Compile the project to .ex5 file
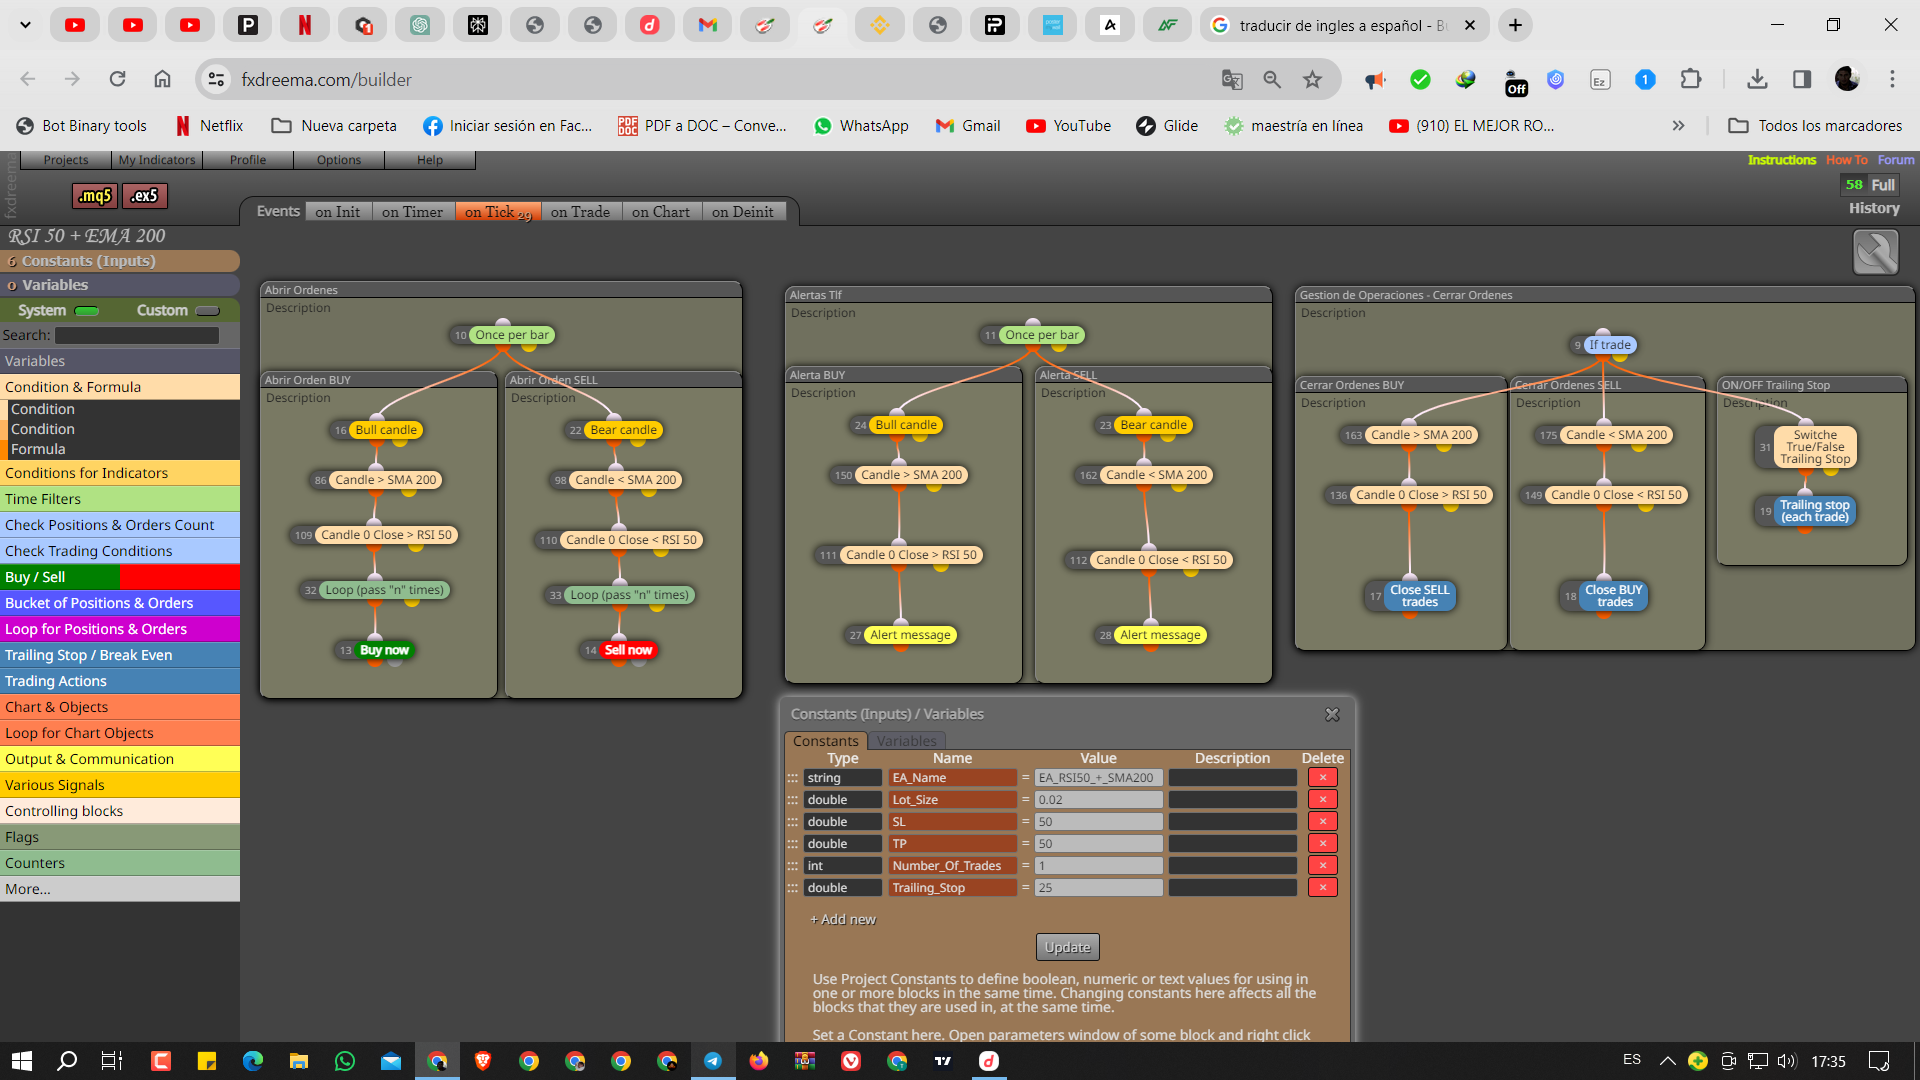1920x1080 pixels. pos(145,196)
